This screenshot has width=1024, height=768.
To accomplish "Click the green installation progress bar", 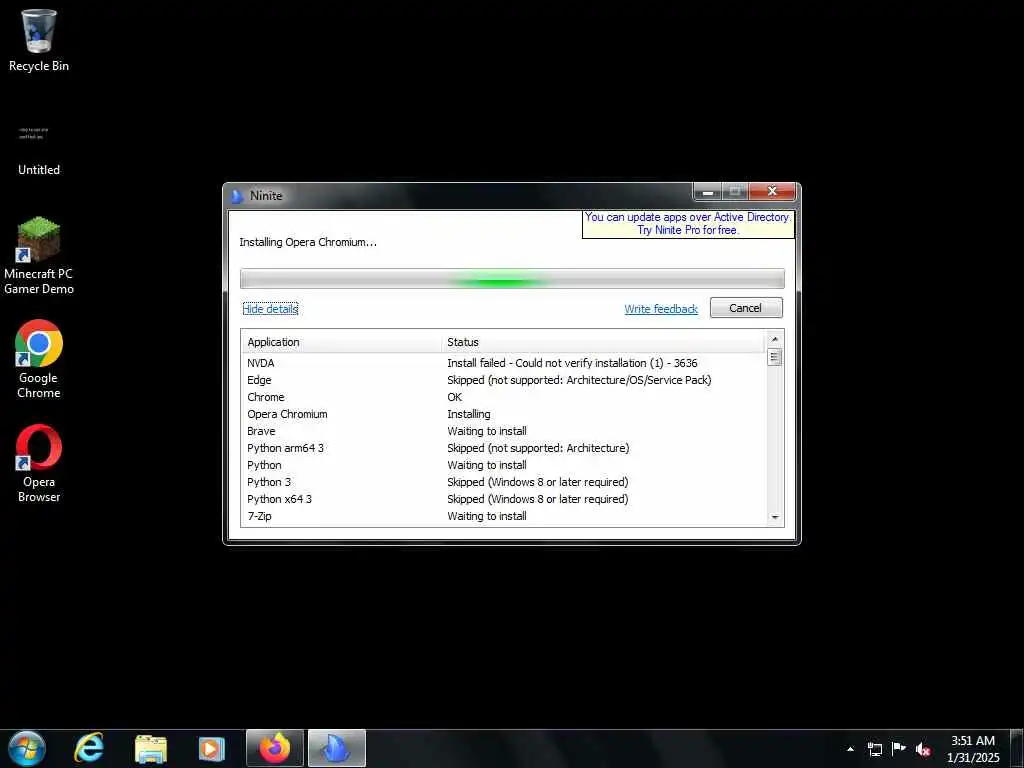I will click(512, 278).
